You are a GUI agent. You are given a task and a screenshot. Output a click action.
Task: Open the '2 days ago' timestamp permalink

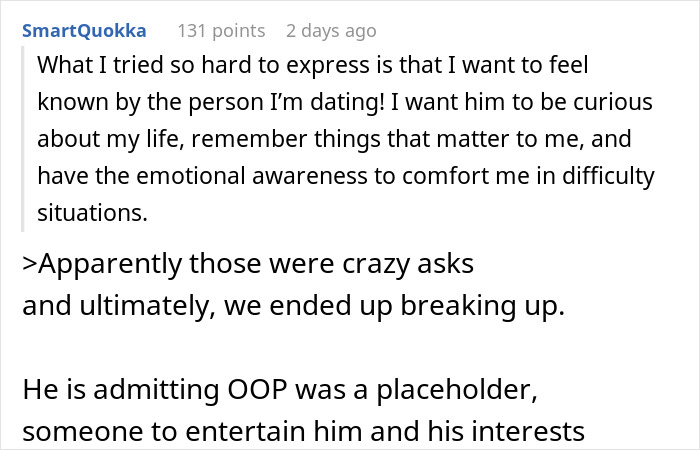331,30
